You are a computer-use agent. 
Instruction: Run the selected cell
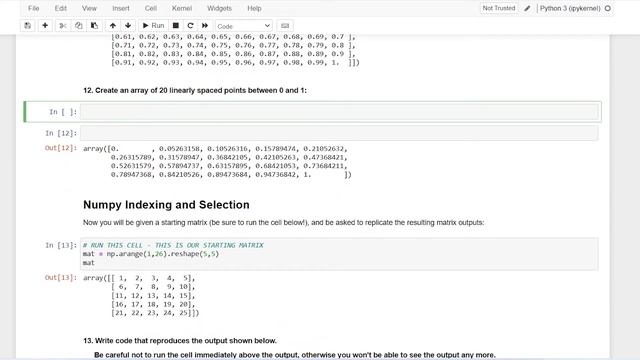click(153, 26)
